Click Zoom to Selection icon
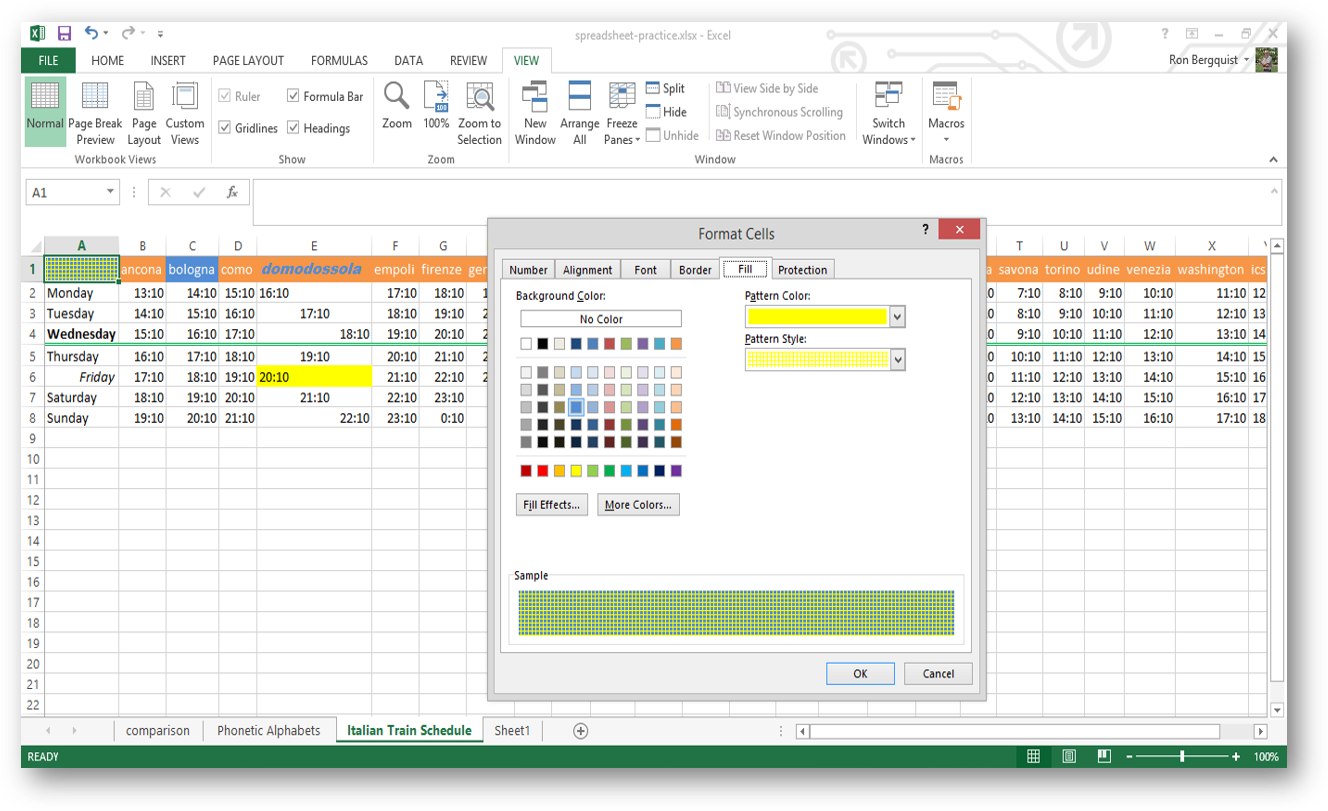The height and width of the screenshot is (811, 1328). 479,97
